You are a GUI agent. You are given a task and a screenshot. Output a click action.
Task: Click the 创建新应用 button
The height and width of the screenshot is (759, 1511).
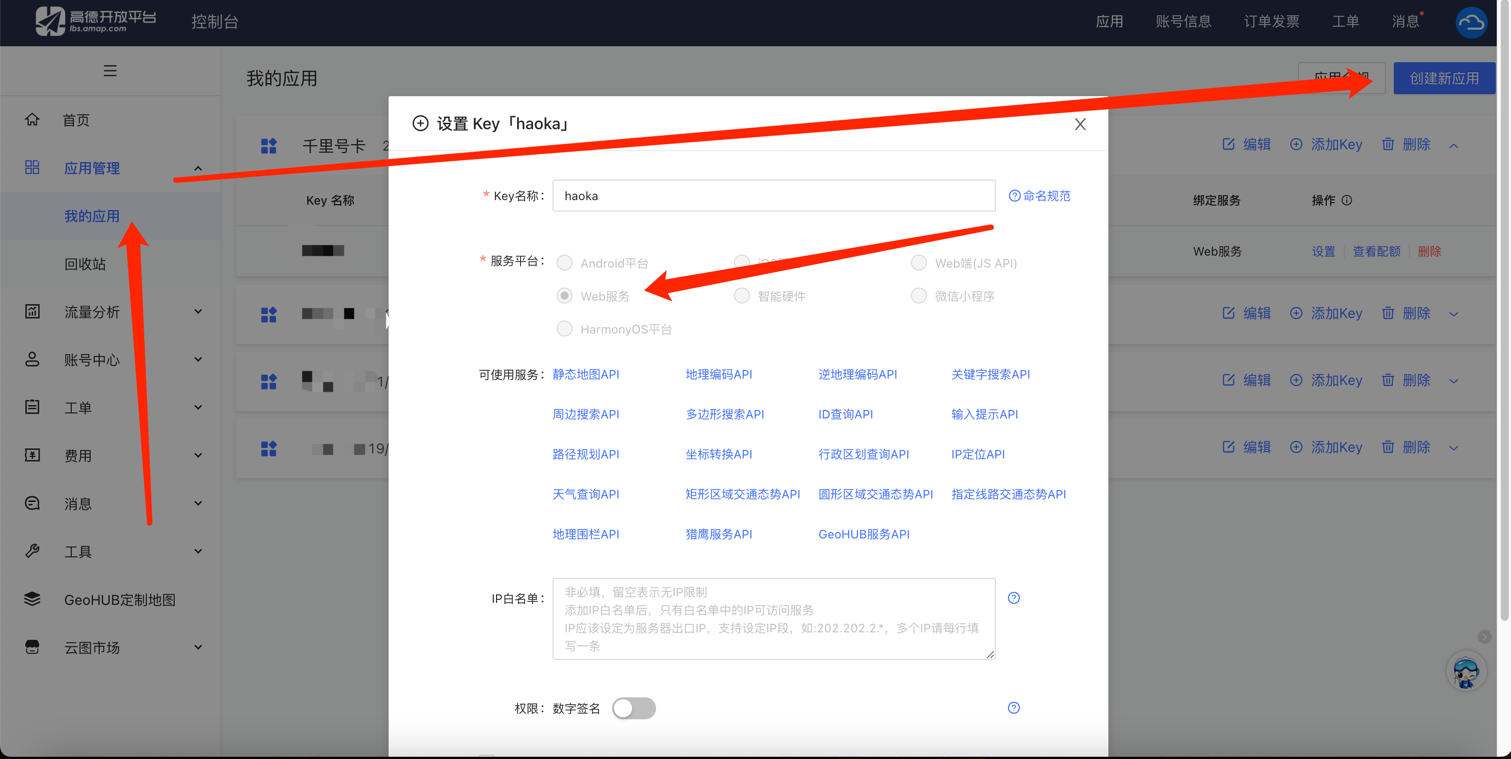click(1443, 77)
